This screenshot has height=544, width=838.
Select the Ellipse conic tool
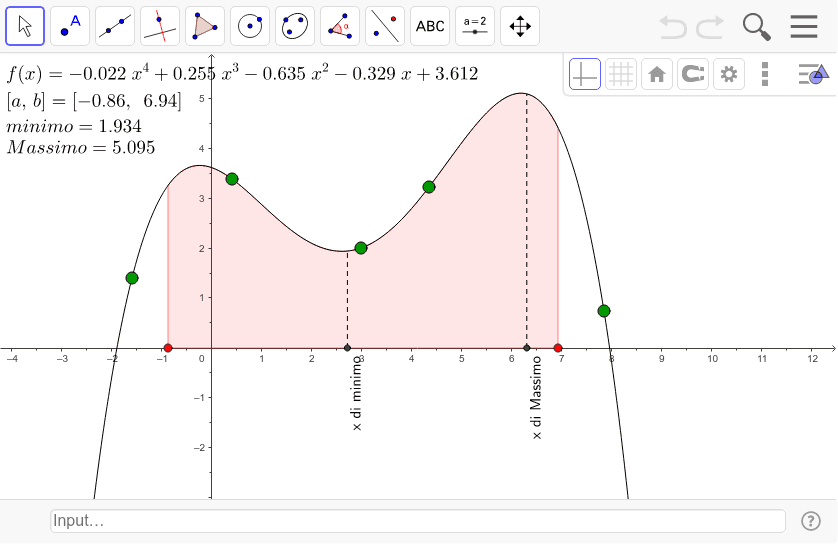pyautogui.click(x=295, y=26)
